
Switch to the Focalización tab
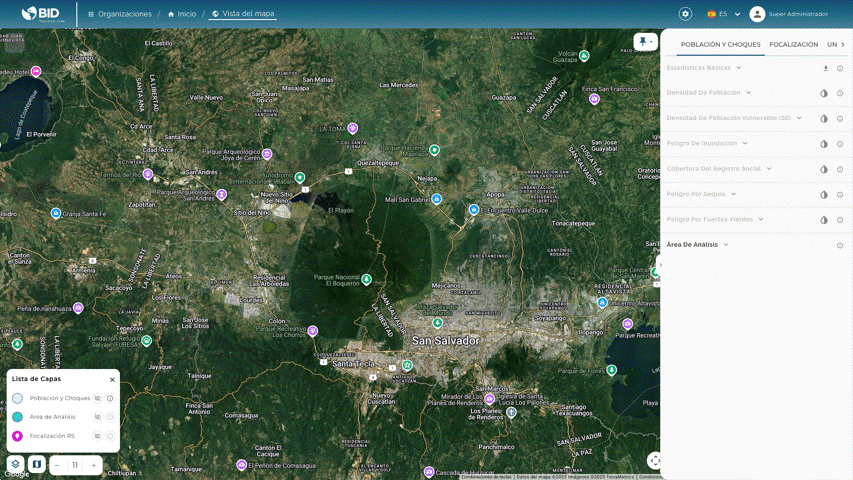pos(793,44)
